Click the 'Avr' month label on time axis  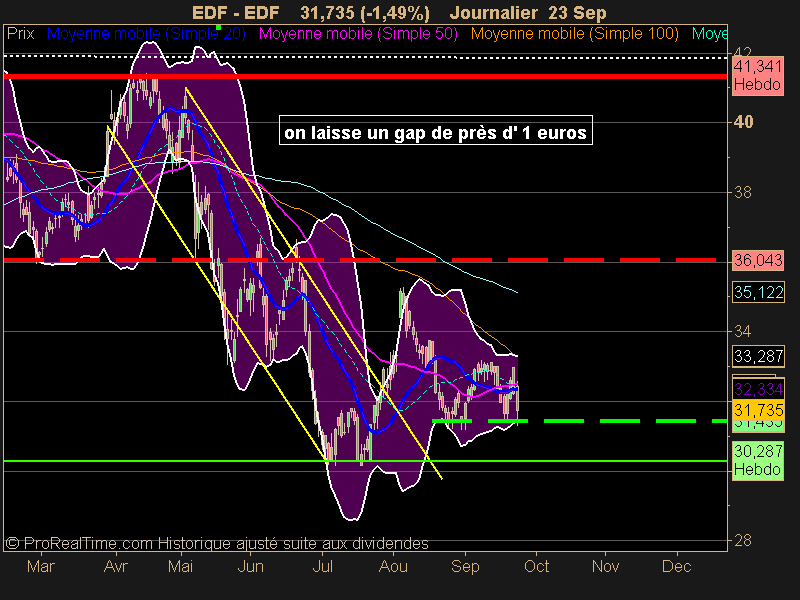pyautogui.click(x=116, y=566)
